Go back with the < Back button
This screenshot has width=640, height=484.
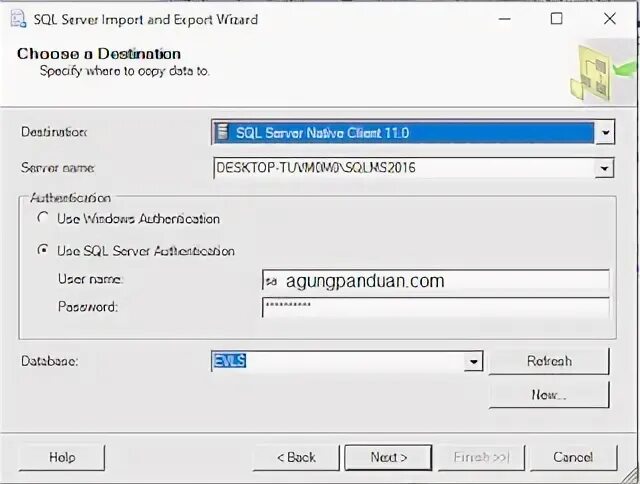(x=296, y=457)
